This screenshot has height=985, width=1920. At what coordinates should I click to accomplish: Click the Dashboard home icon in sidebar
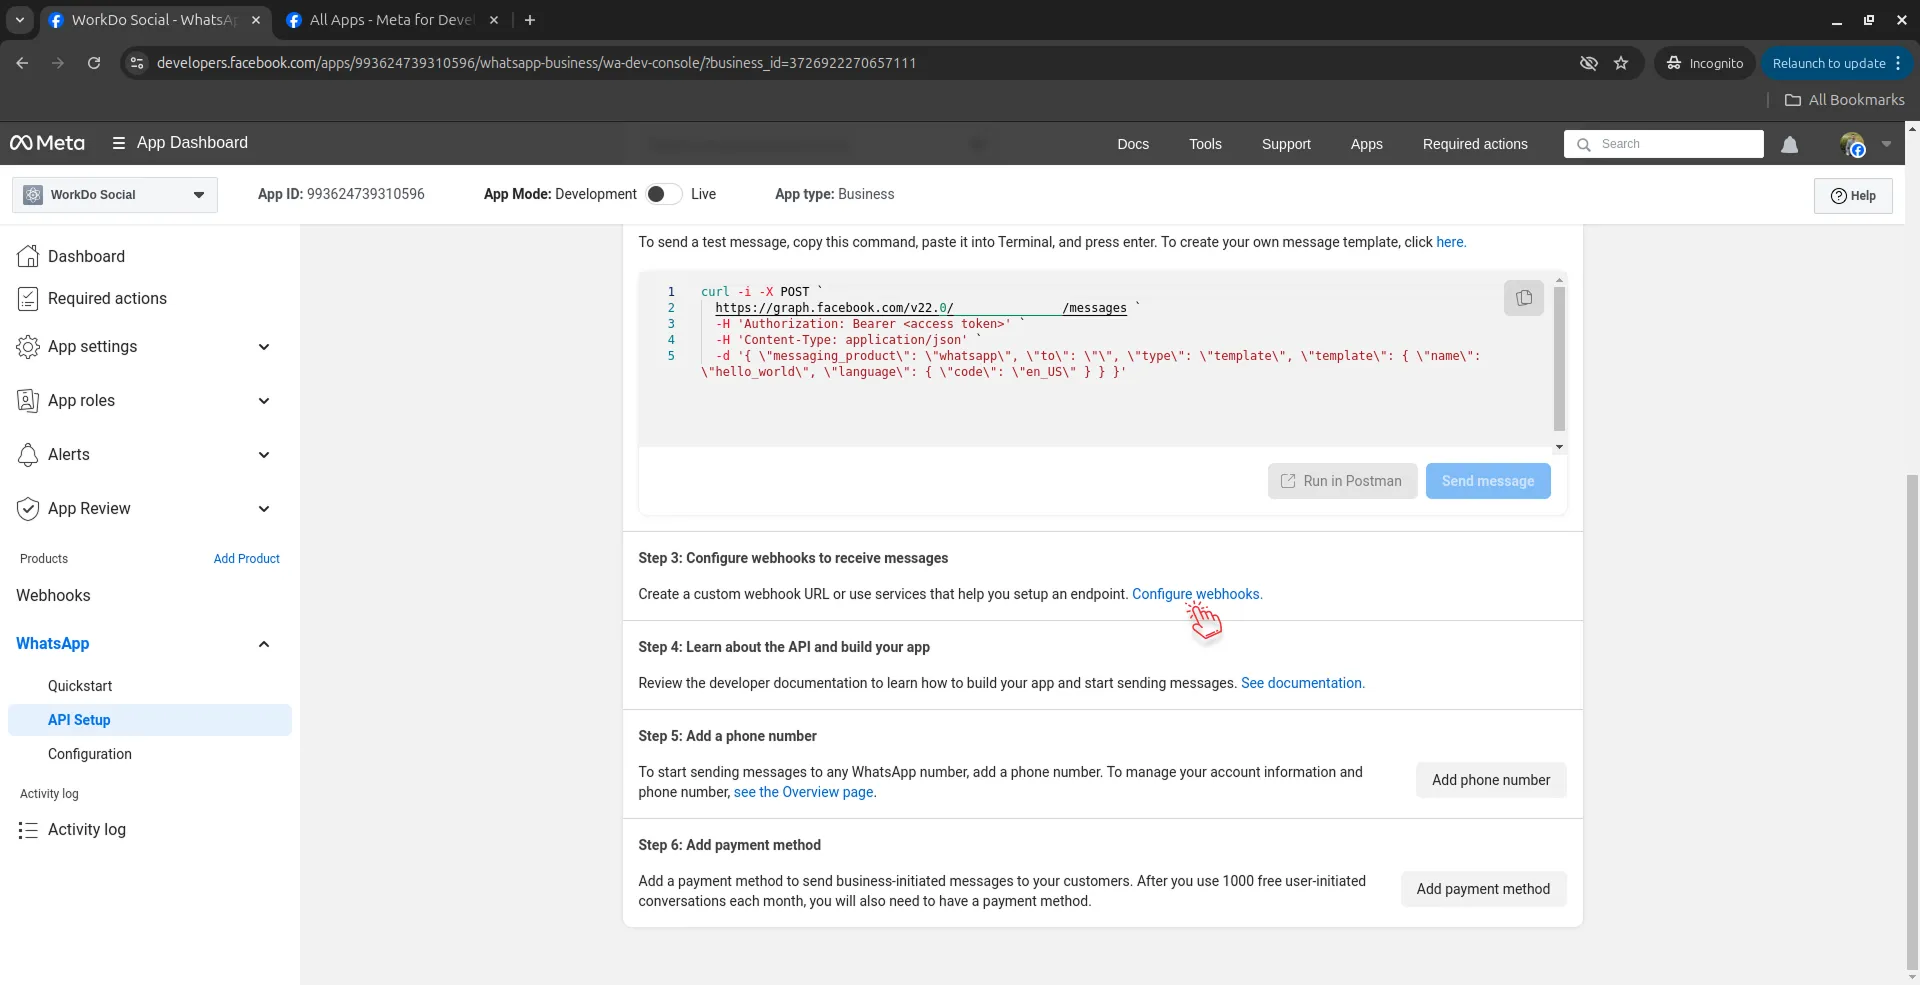tap(28, 257)
